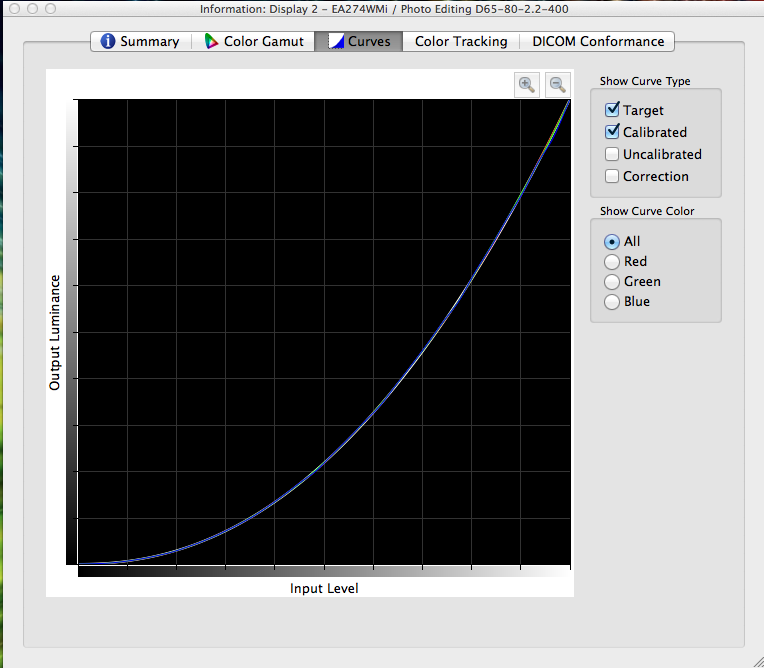Select the Red curve color radio
This screenshot has height=668, width=764.
pos(612,262)
